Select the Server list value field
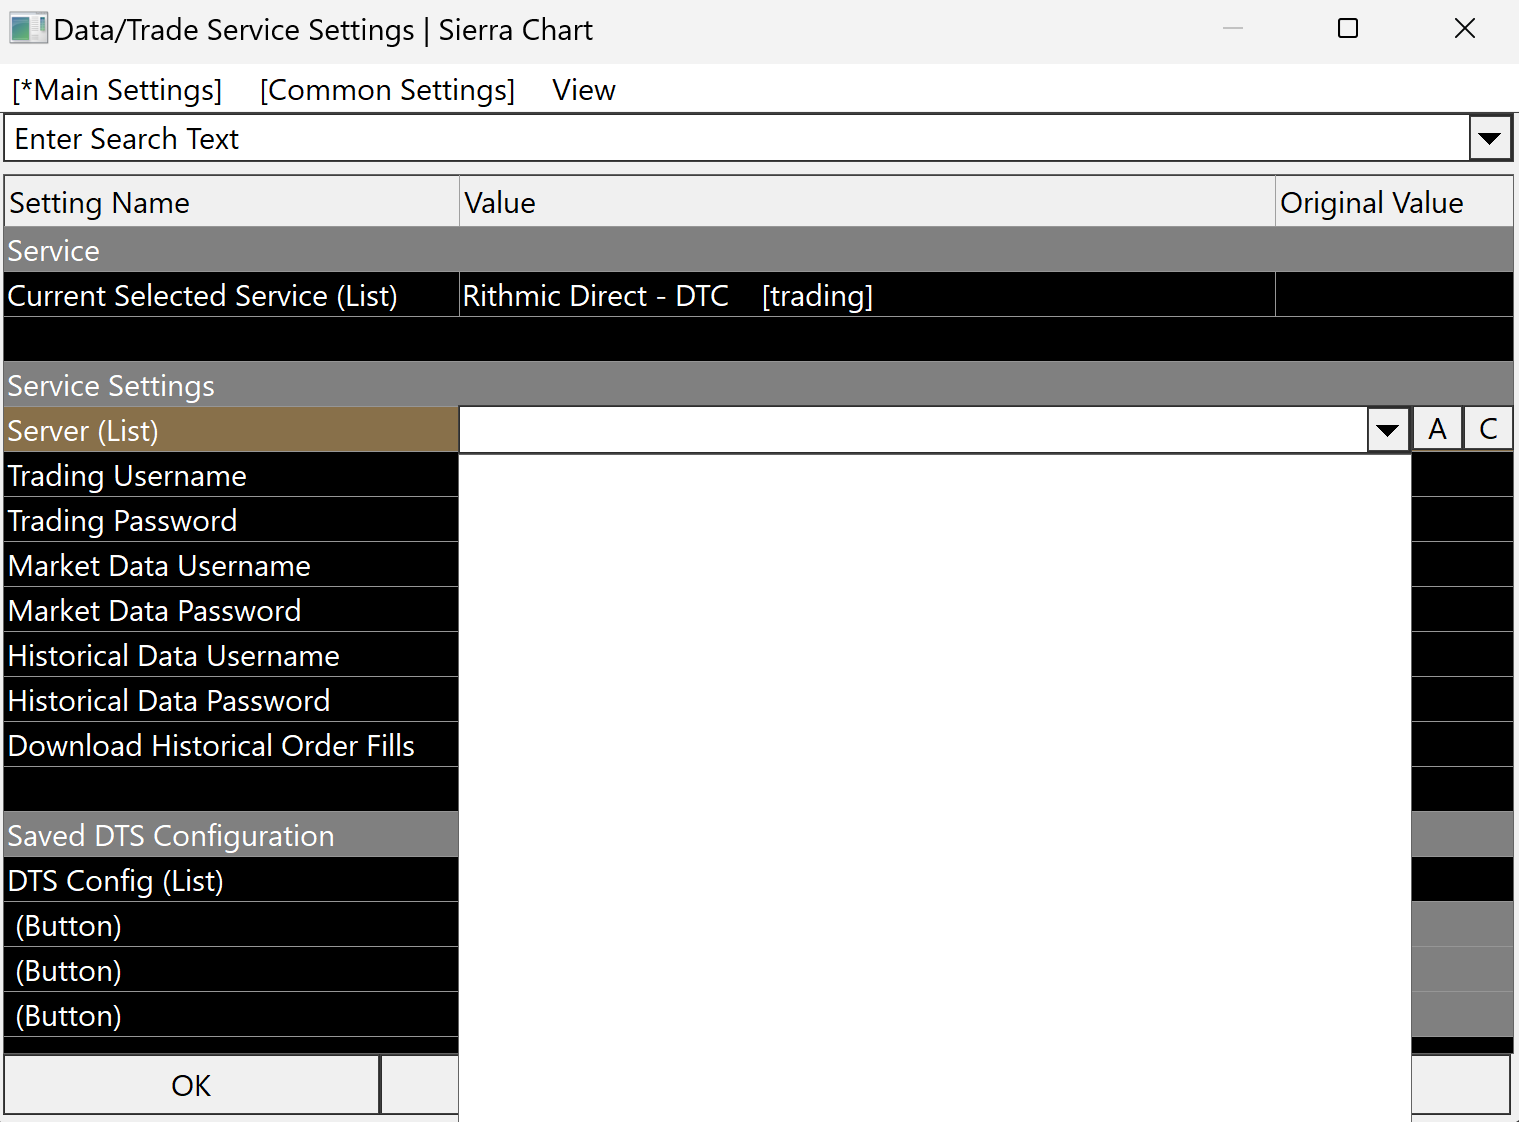1519x1122 pixels. [x=913, y=430]
